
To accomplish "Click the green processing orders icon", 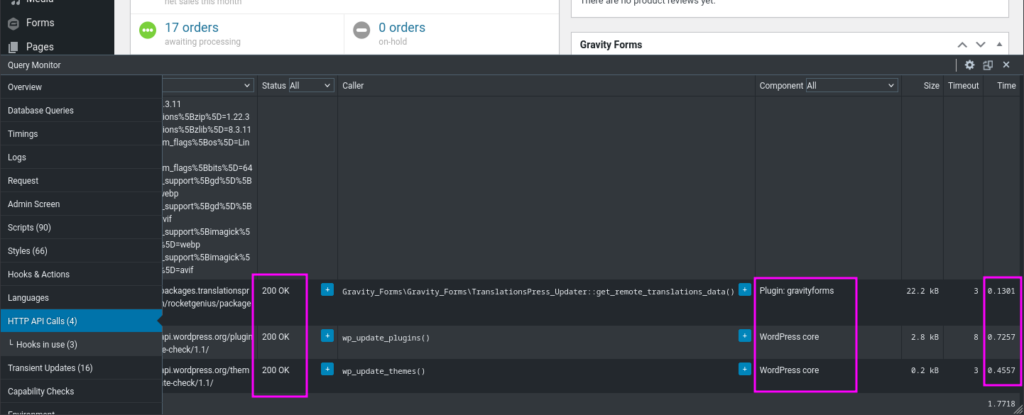I will click(148, 31).
